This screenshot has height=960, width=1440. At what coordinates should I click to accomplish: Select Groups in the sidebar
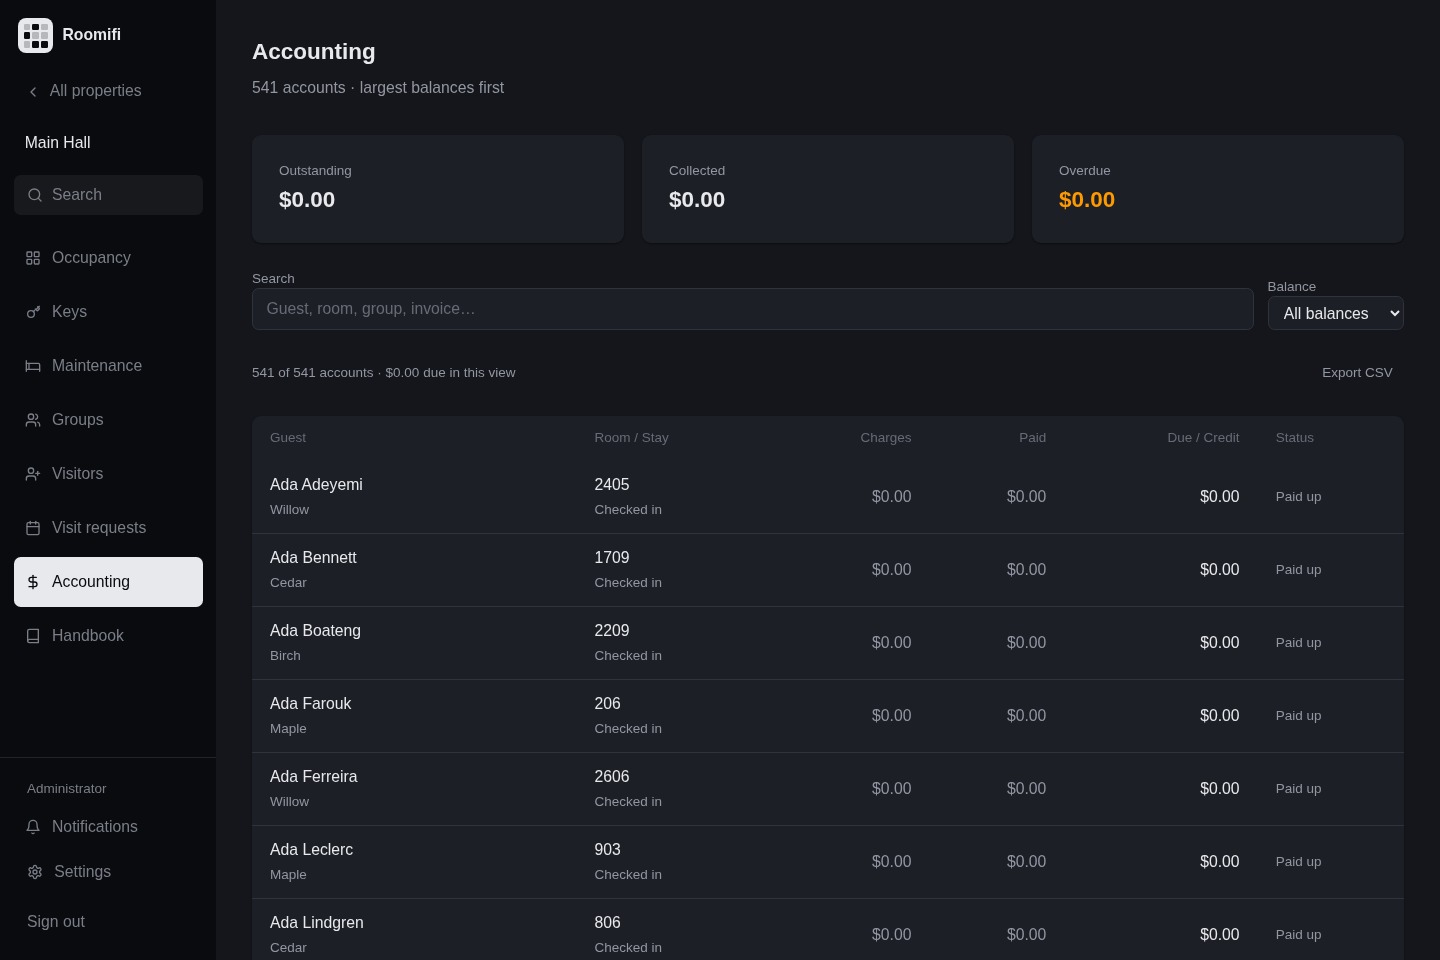point(108,420)
